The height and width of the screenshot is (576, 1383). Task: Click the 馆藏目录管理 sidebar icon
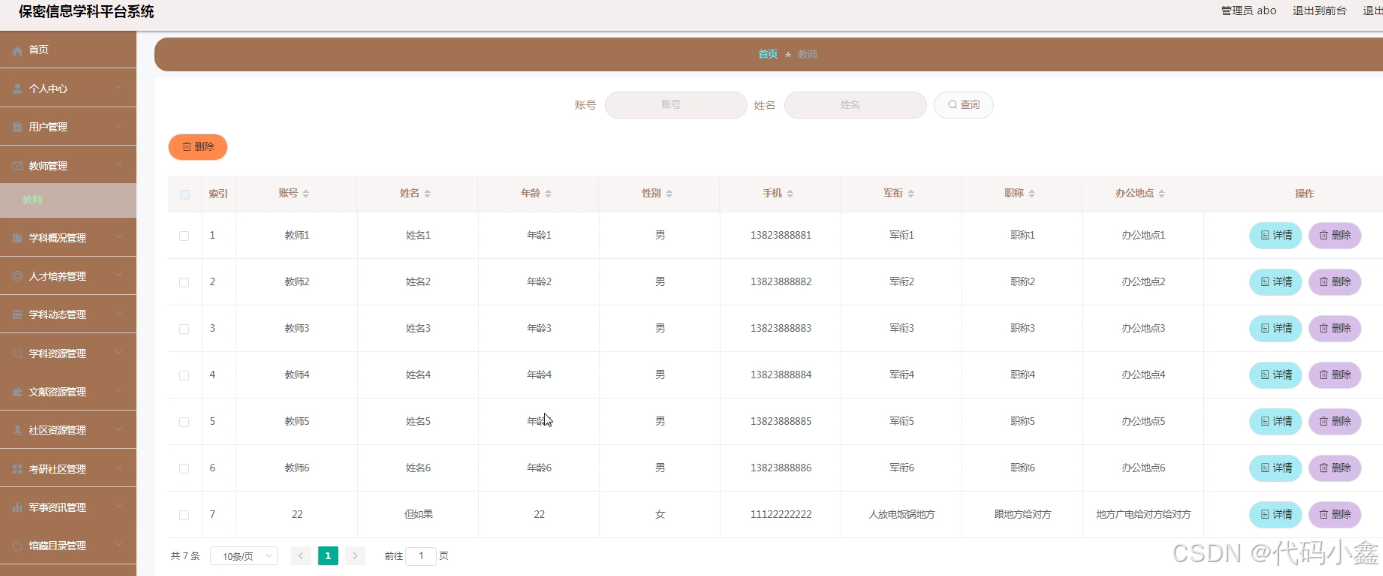tap(17, 546)
